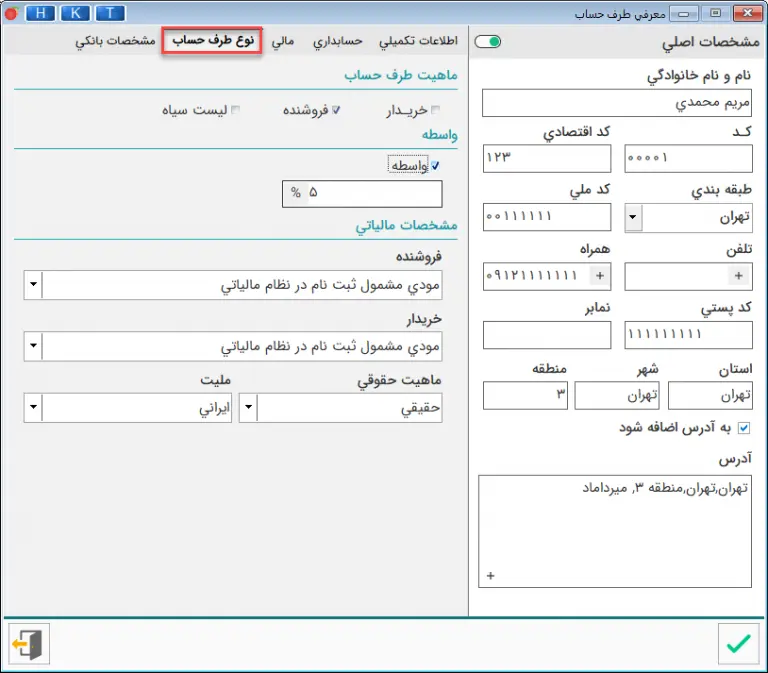Add telephone number with the plus icon
Screen dimensions: 768x673
pos(739,276)
